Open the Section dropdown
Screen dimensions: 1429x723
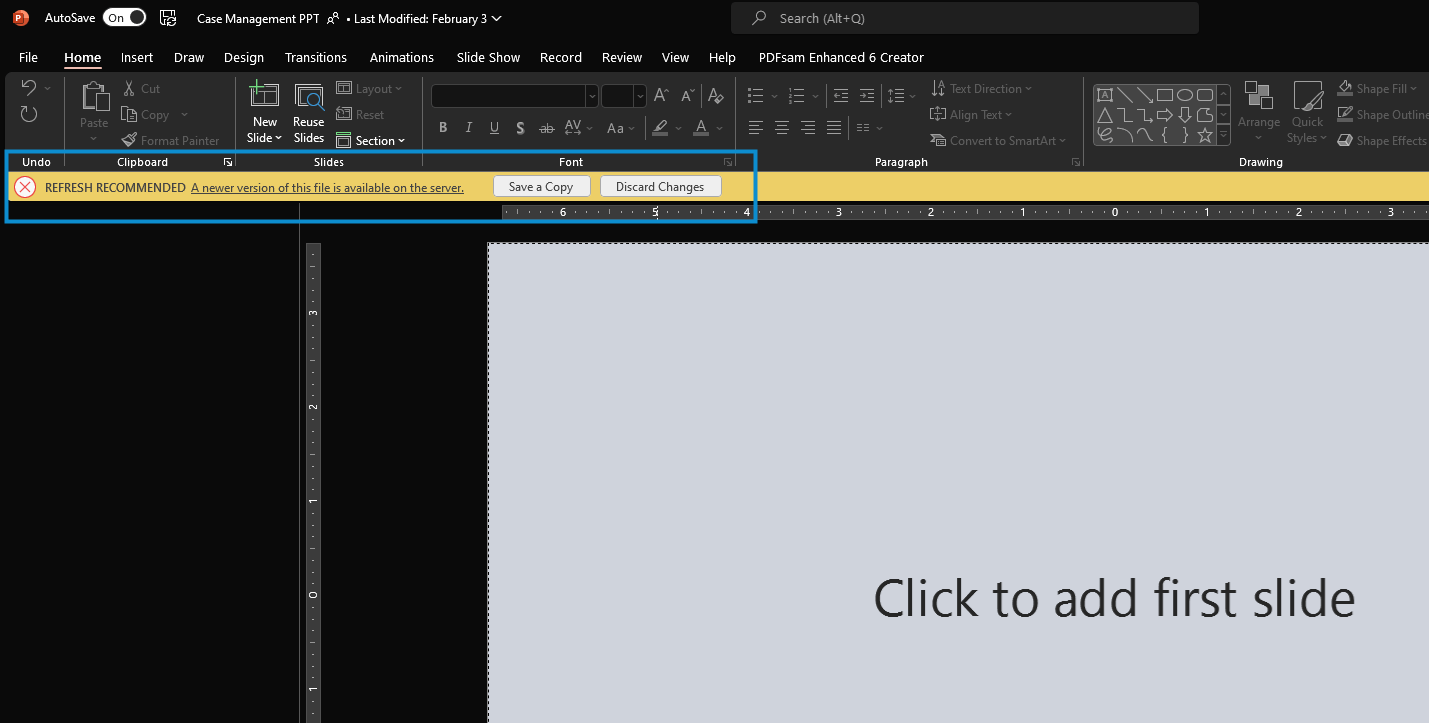371,141
